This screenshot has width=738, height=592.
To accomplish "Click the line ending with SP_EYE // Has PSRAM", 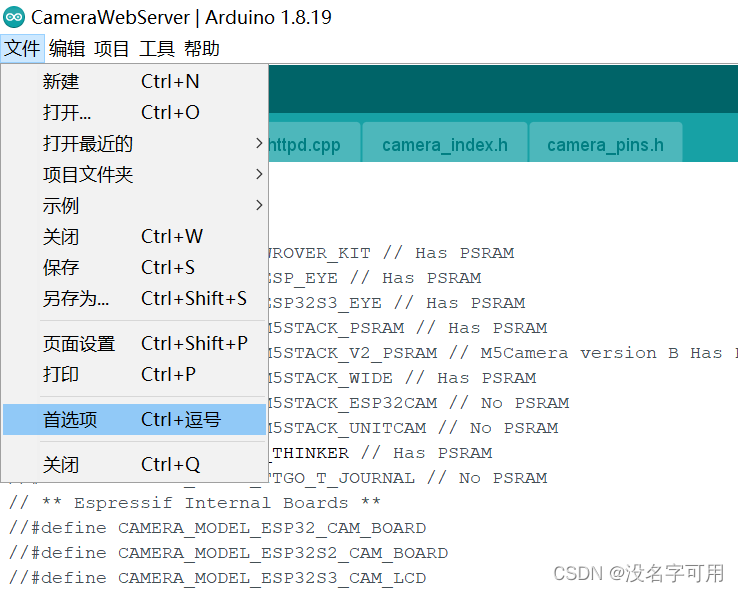I will pyautogui.click(x=374, y=278).
